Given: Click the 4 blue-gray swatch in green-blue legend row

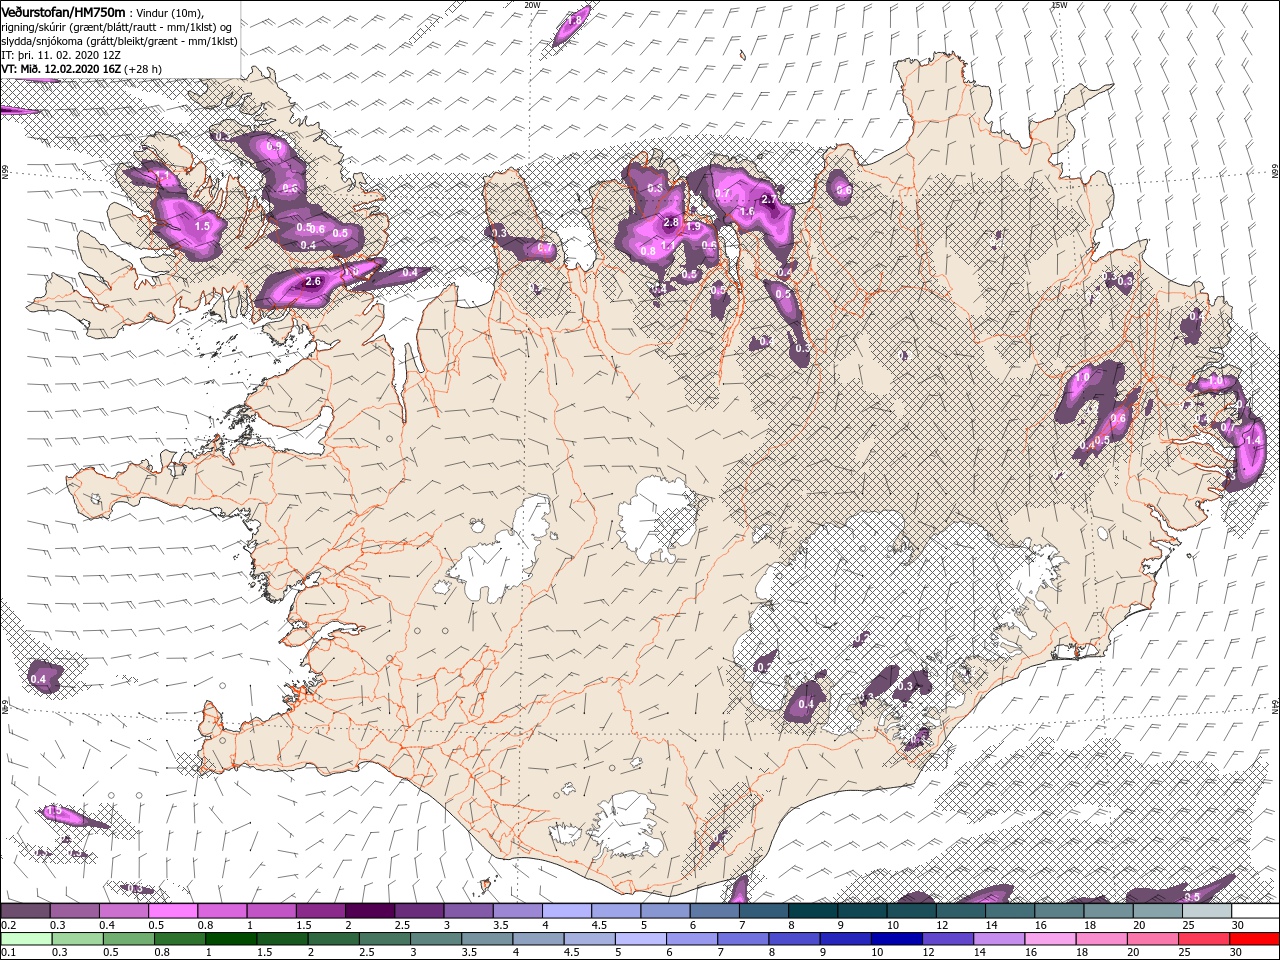Looking at the screenshot, I should coord(537,939).
